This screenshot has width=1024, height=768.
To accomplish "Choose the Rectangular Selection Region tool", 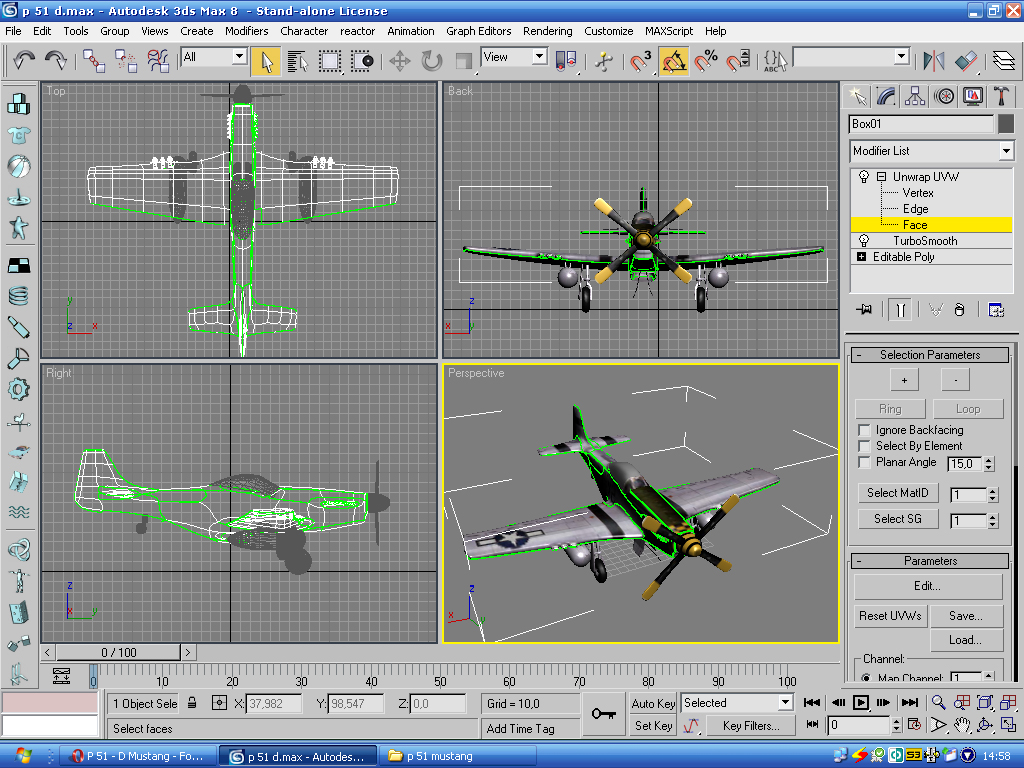I will pos(330,61).
